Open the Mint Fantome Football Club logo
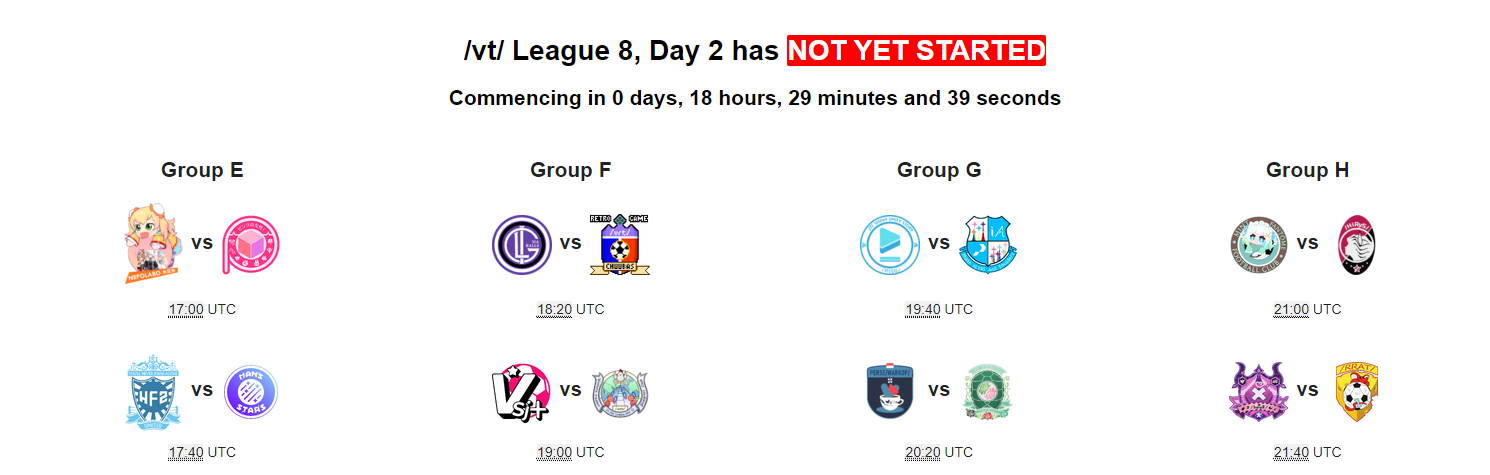The width and height of the screenshot is (1490, 475). pyautogui.click(x=1258, y=245)
